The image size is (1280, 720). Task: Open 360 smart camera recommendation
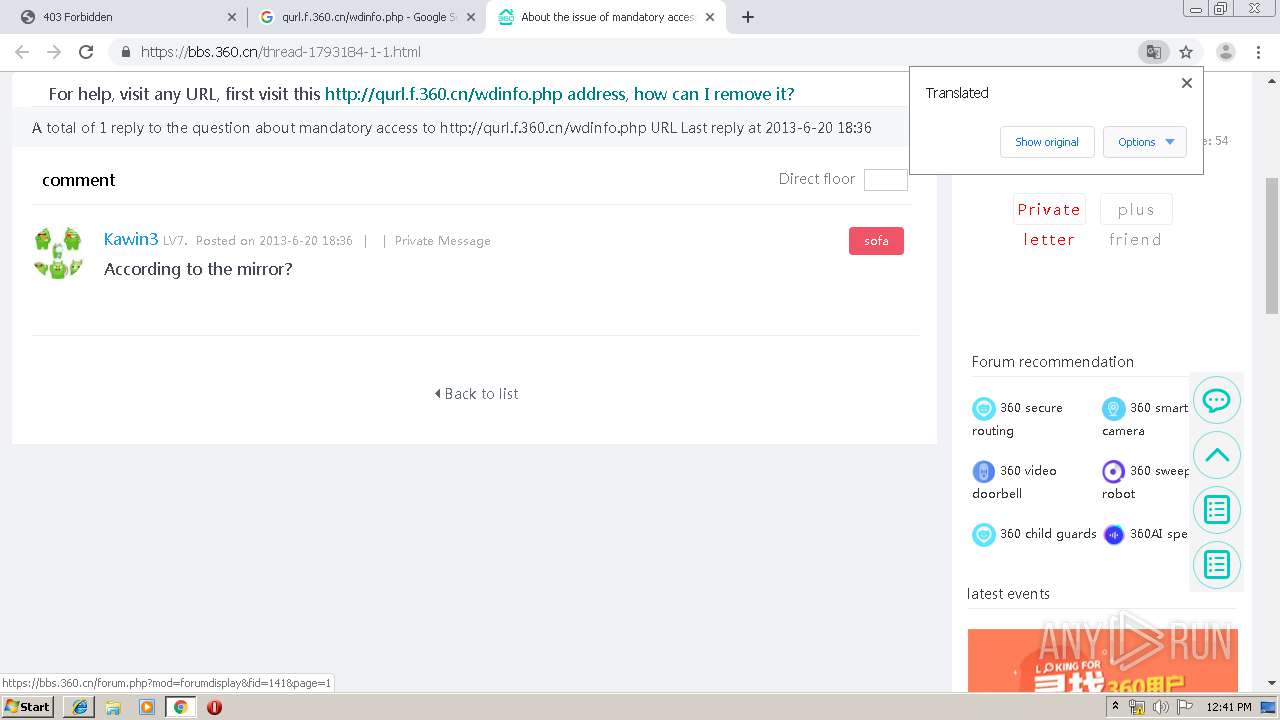(x=1146, y=419)
